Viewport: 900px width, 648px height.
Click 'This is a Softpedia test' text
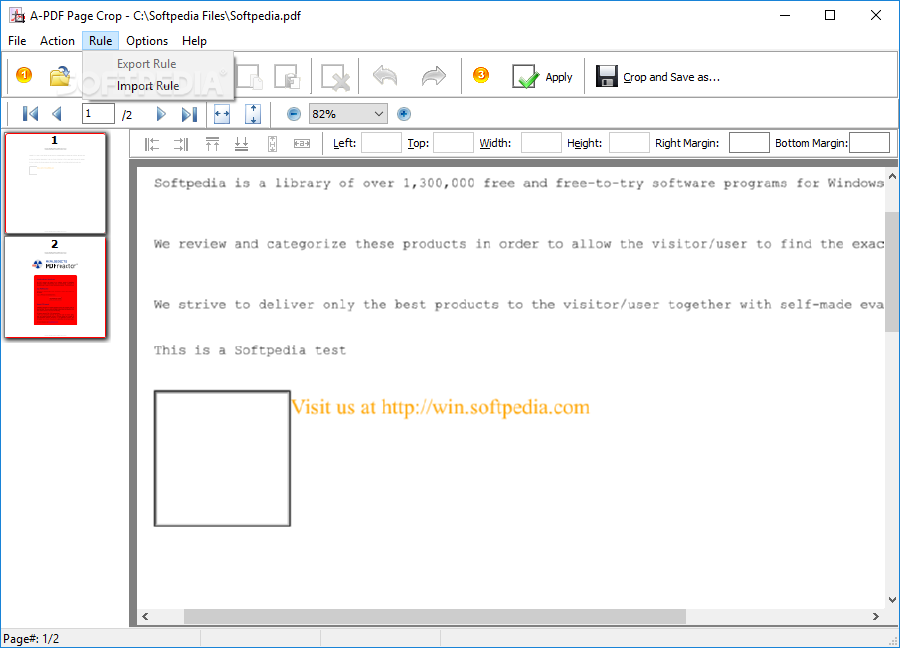click(250, 350)
